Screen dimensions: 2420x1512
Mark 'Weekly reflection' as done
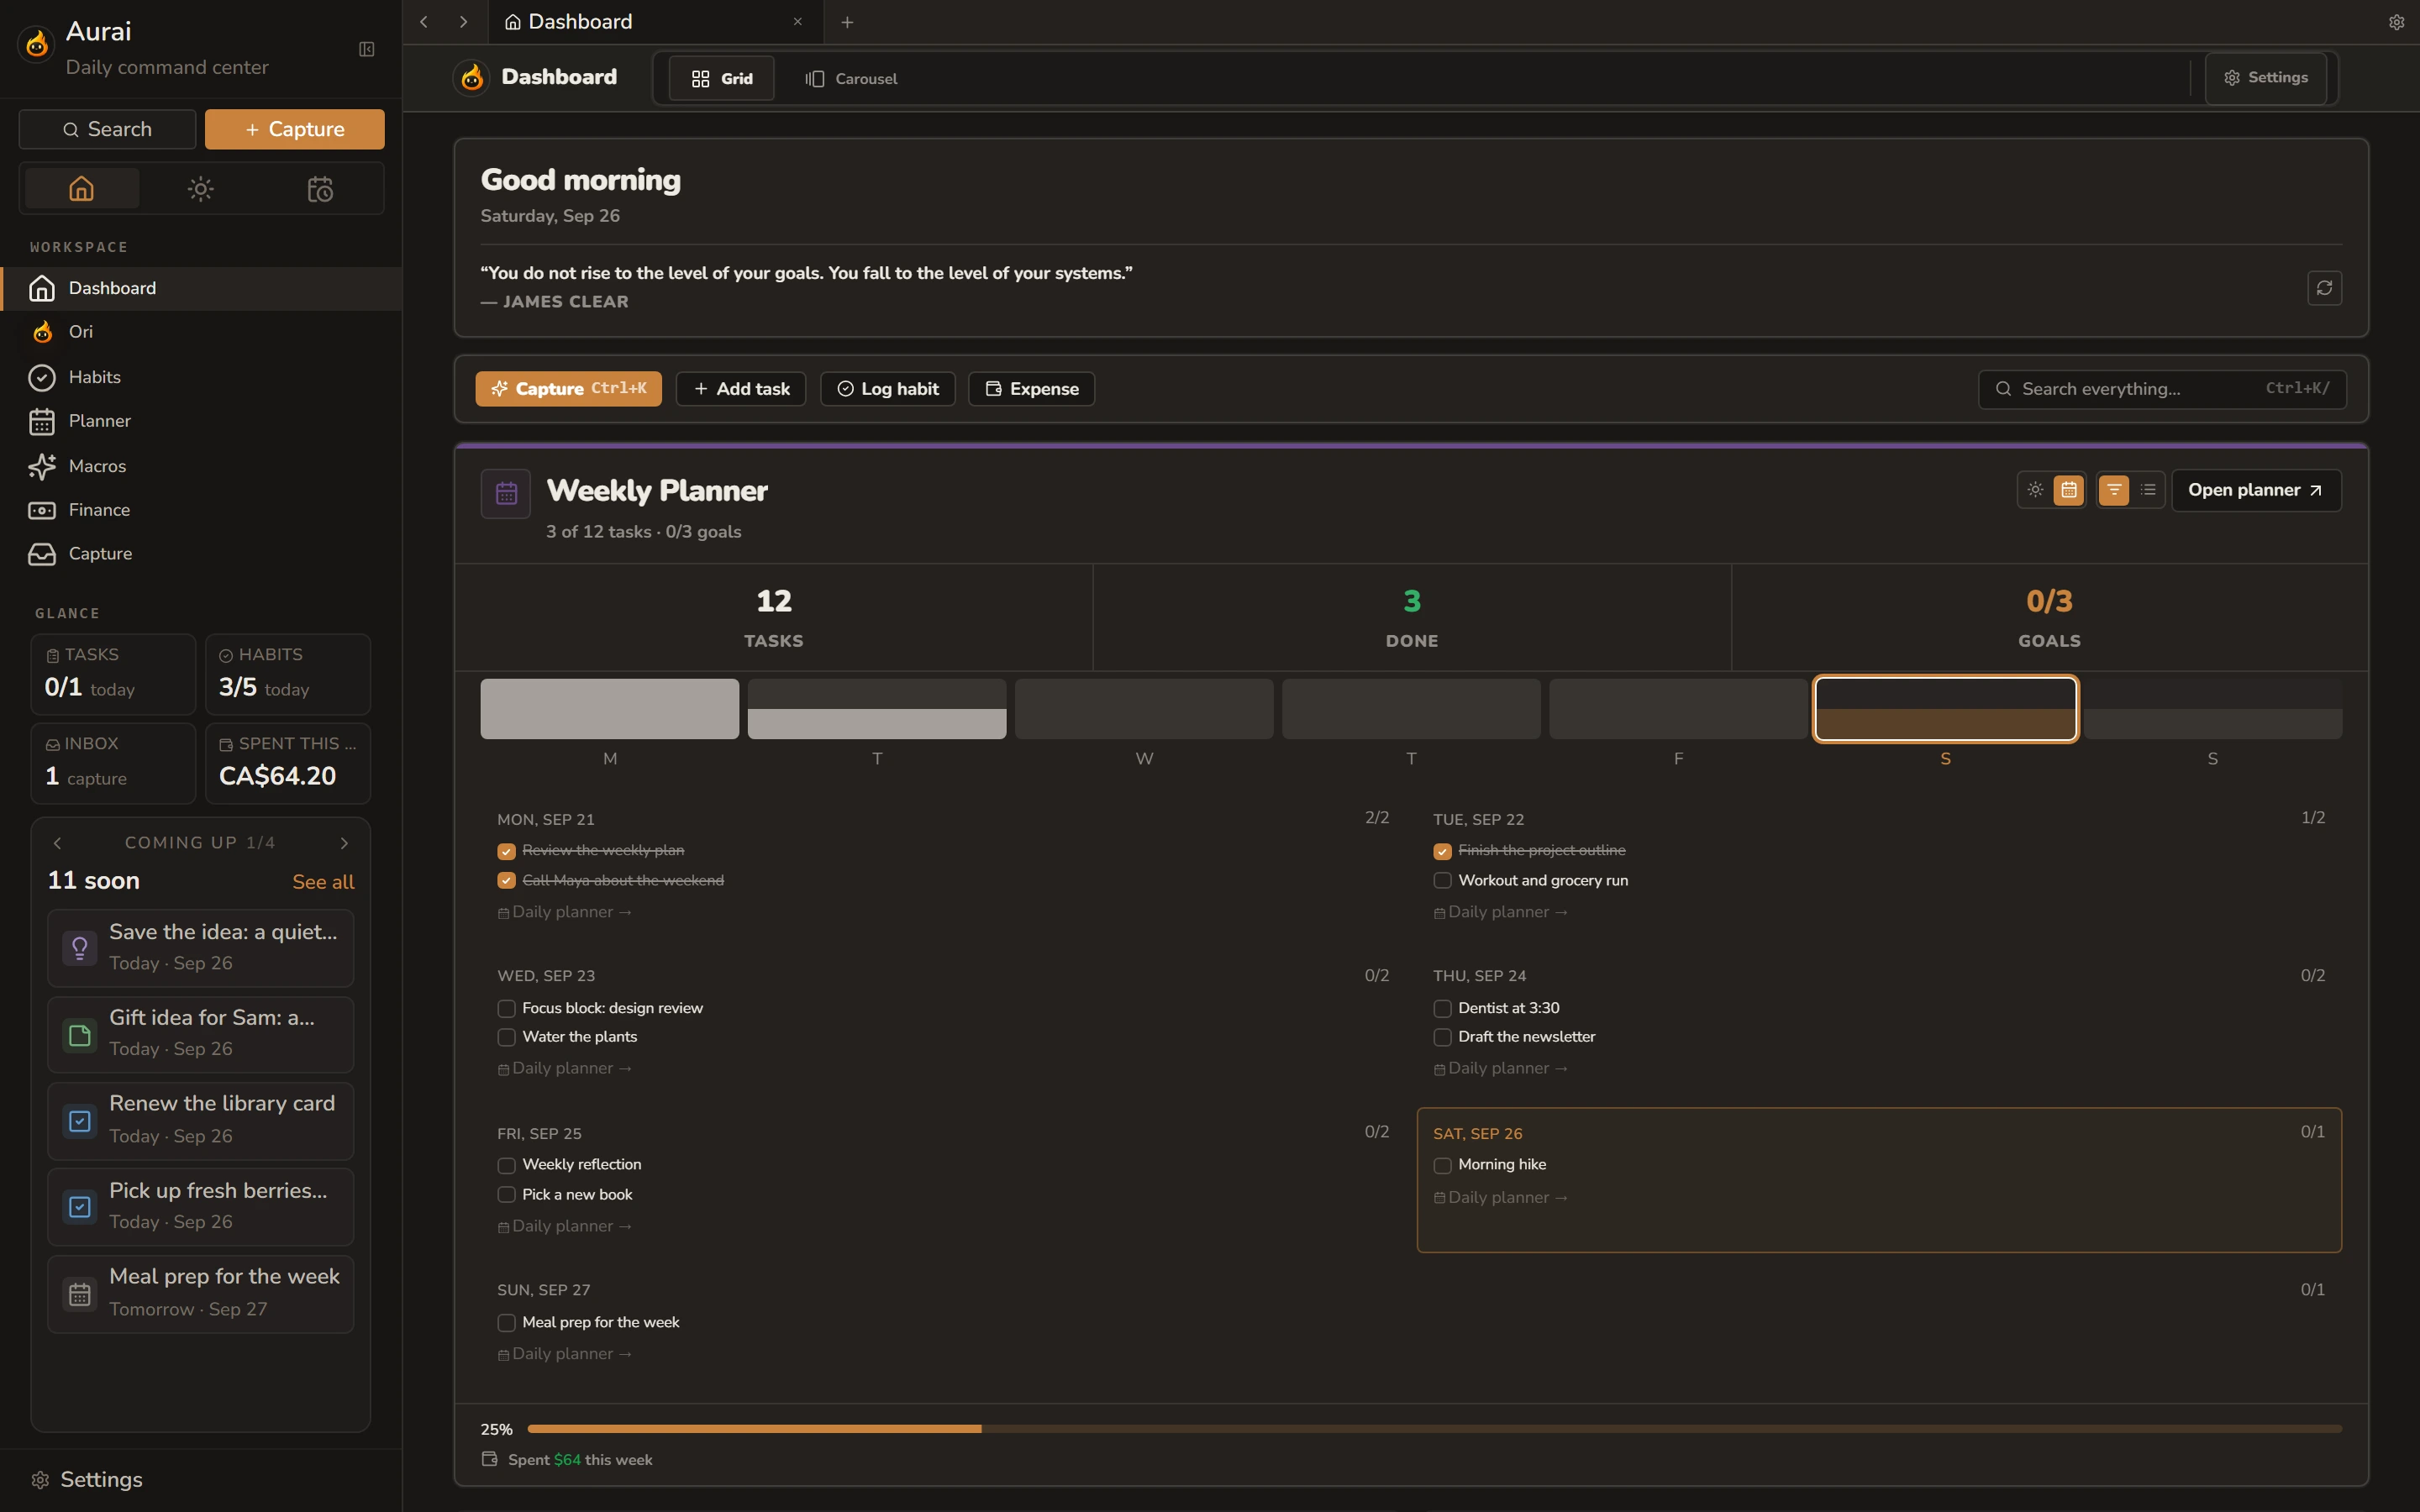coord(506,1165)
